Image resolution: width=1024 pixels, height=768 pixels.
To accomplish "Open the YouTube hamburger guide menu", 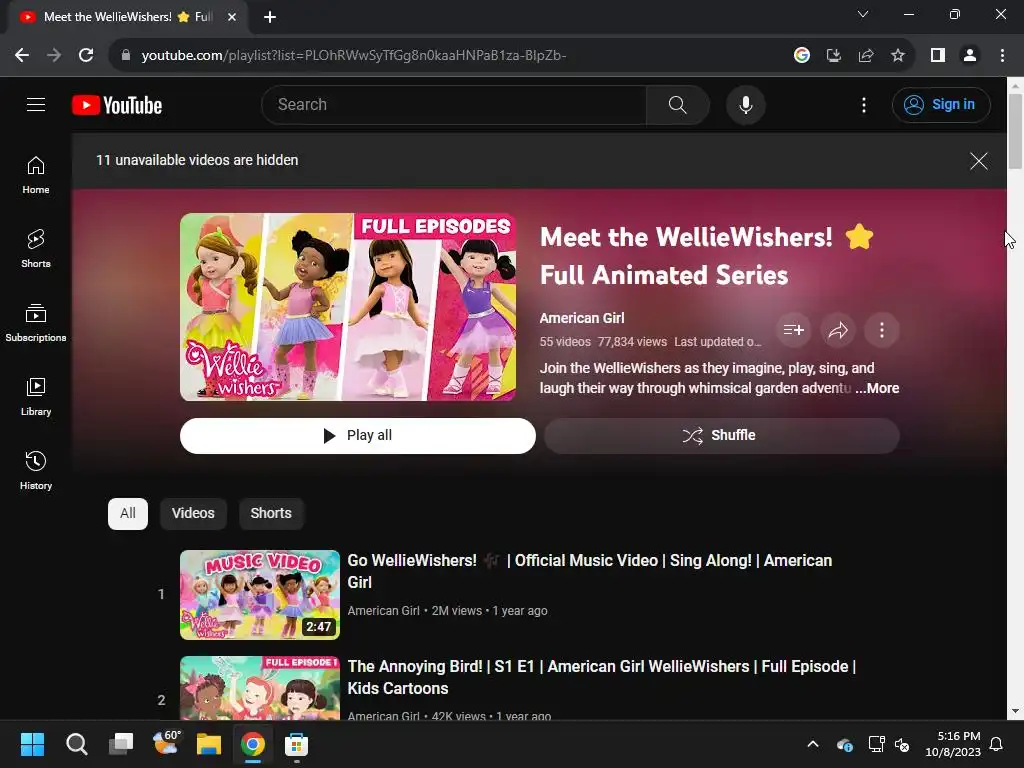I will click(x=36, y=104).
